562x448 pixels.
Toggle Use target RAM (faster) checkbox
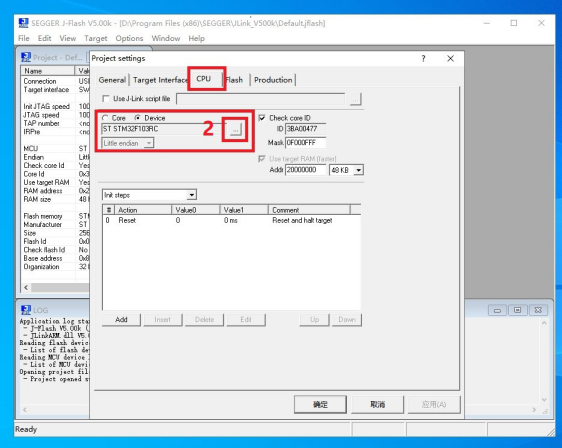click(x=262, y=158)
